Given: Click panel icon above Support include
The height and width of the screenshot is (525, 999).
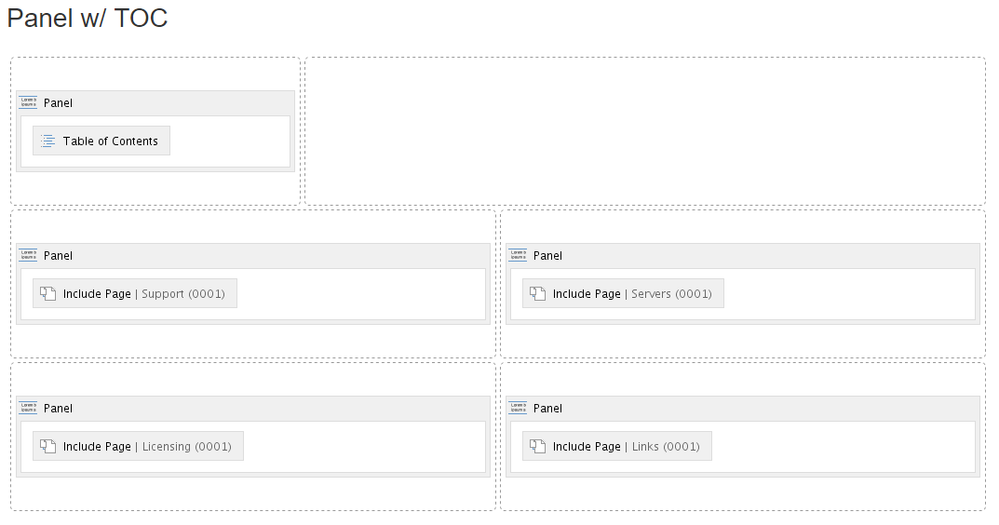Looking at the screenshot, I should click(x=28, y=255).
